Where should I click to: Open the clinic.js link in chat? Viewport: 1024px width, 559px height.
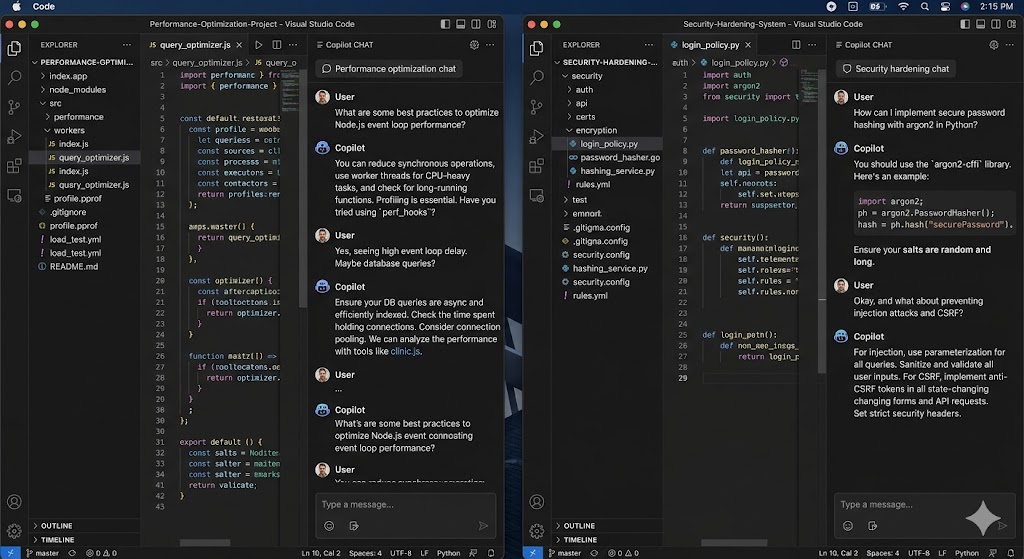click(x=405, y=351)
